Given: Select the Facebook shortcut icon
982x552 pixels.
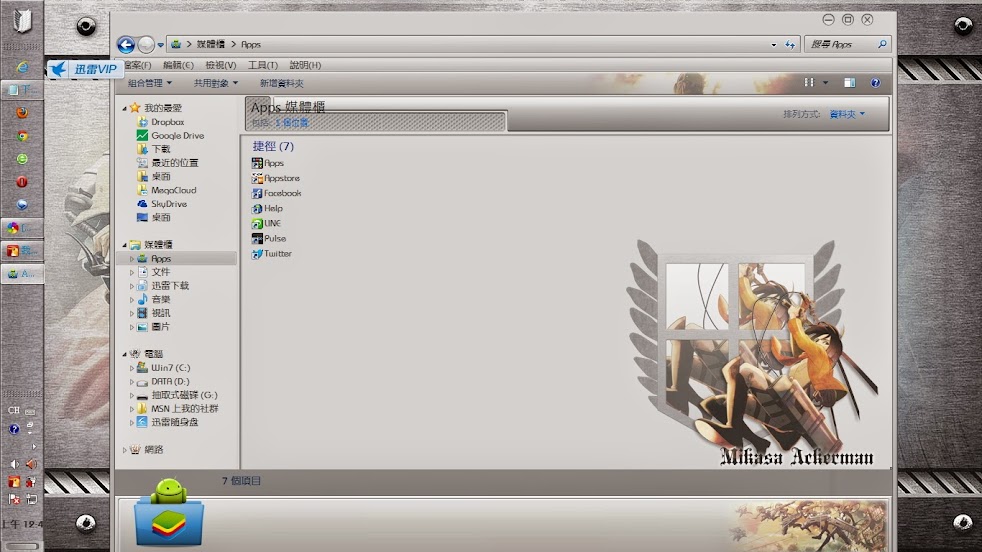Looking at the screenshot, I should [x=257, y=193].
